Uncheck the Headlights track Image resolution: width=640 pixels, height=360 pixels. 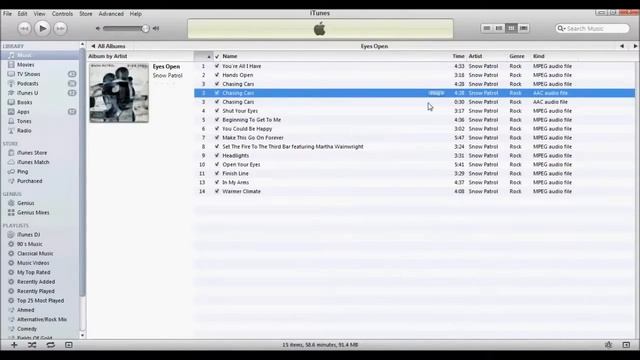point(217,156)
